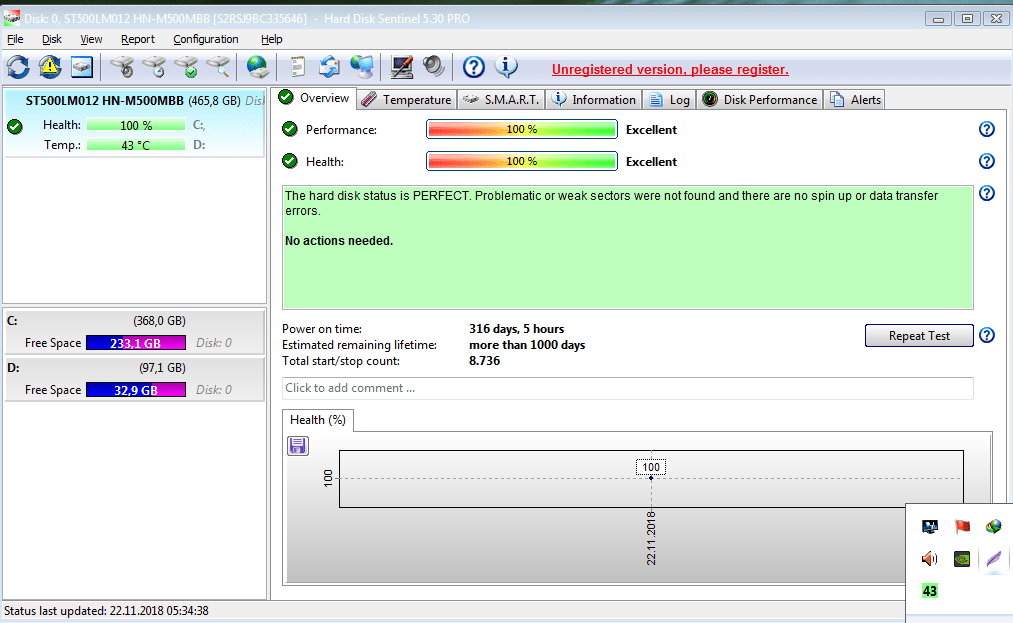Click the help icon beside Health row
Image resolution: width=1013 pixels, height=623 pixels.
(x=987, y=161)
